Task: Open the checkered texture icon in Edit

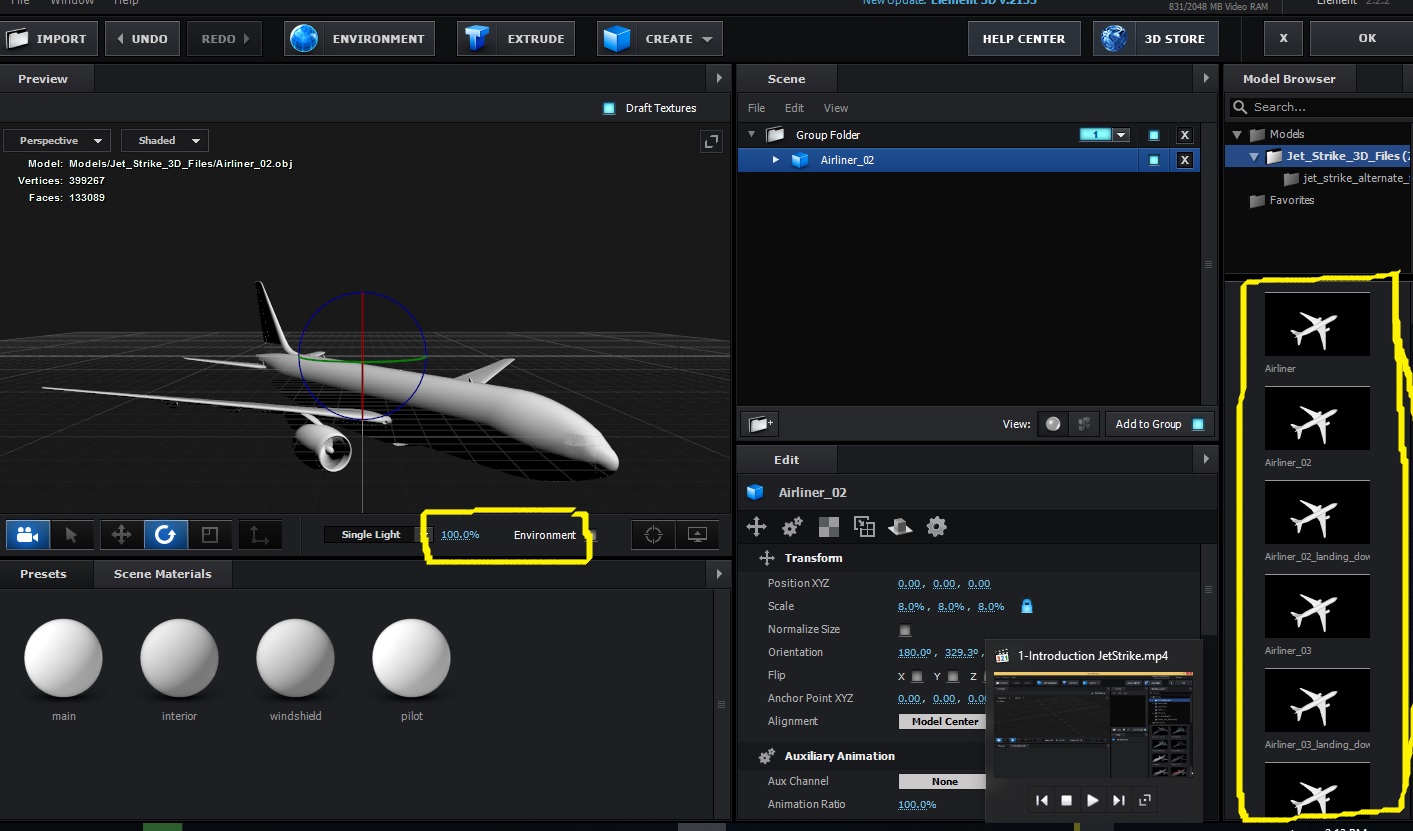Action: (x=828, y=526)
